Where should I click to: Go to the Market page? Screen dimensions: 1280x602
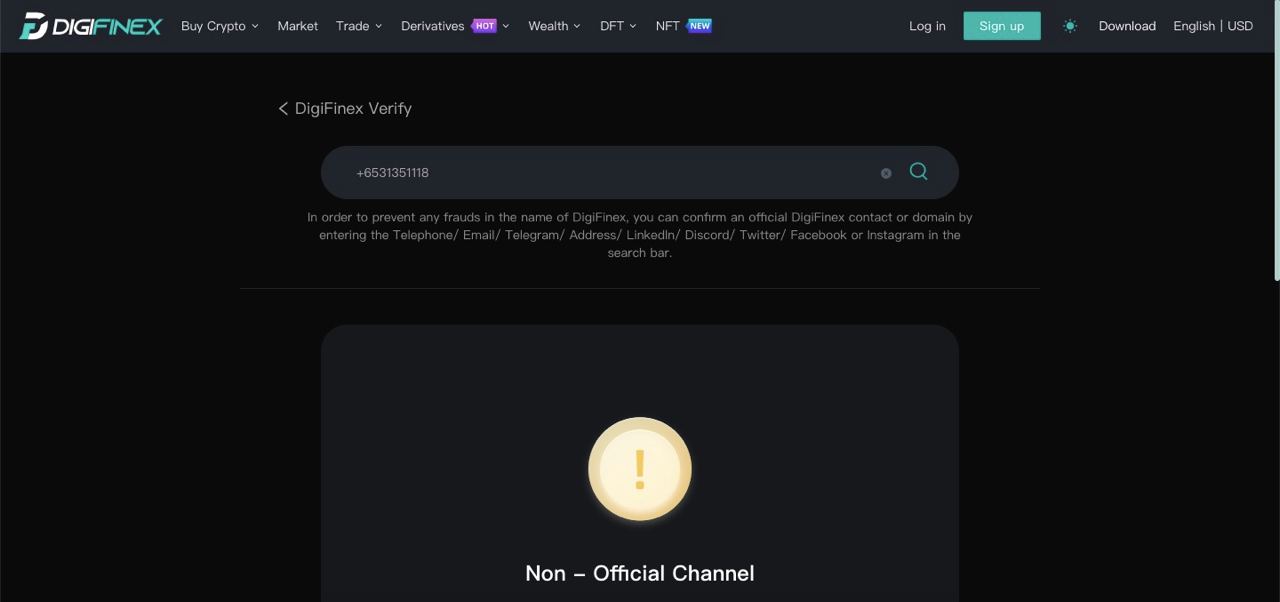click(297, 26)
